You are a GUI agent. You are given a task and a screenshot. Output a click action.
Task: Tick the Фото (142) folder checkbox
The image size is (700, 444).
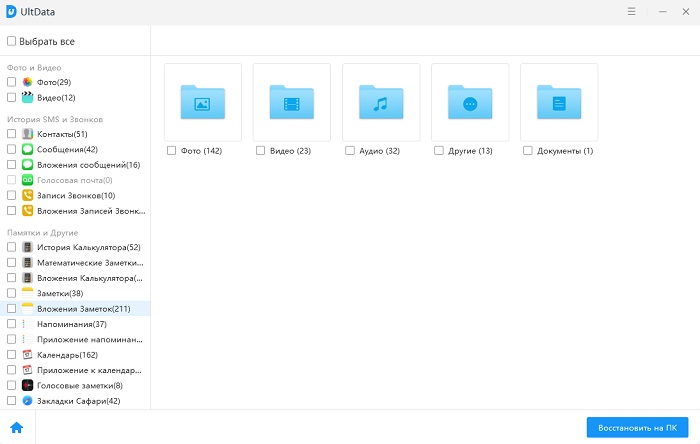171,151
